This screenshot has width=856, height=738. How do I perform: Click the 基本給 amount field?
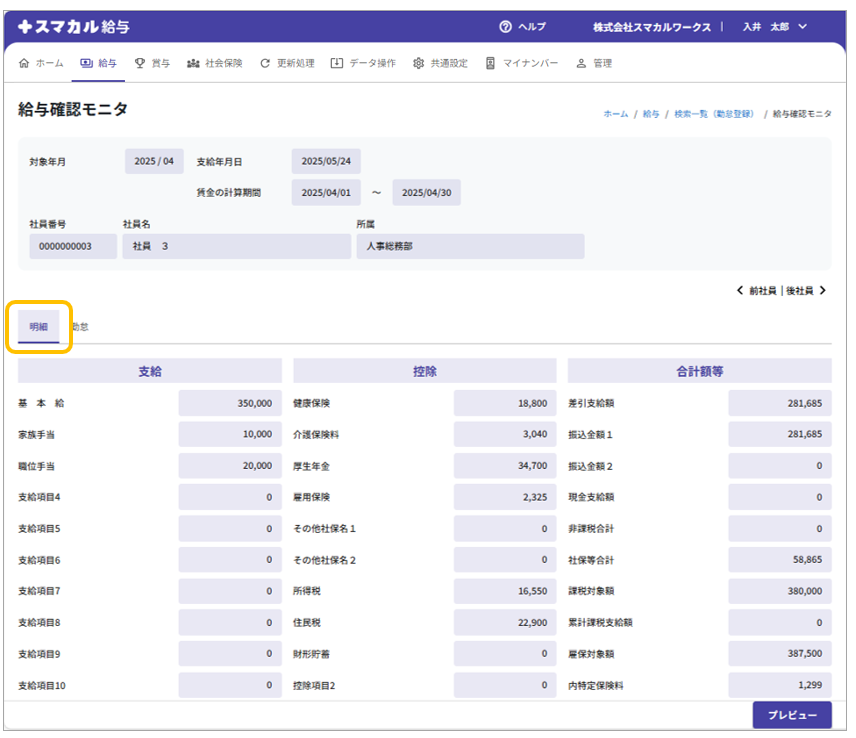(228, 403)
